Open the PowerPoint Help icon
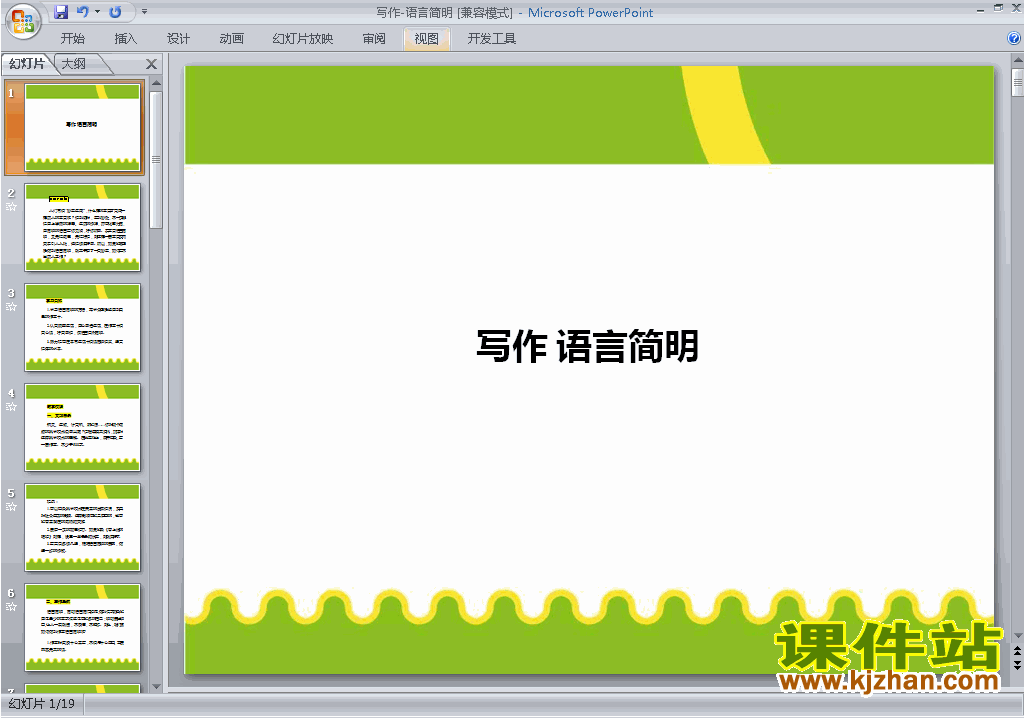 pos(1014,39)
